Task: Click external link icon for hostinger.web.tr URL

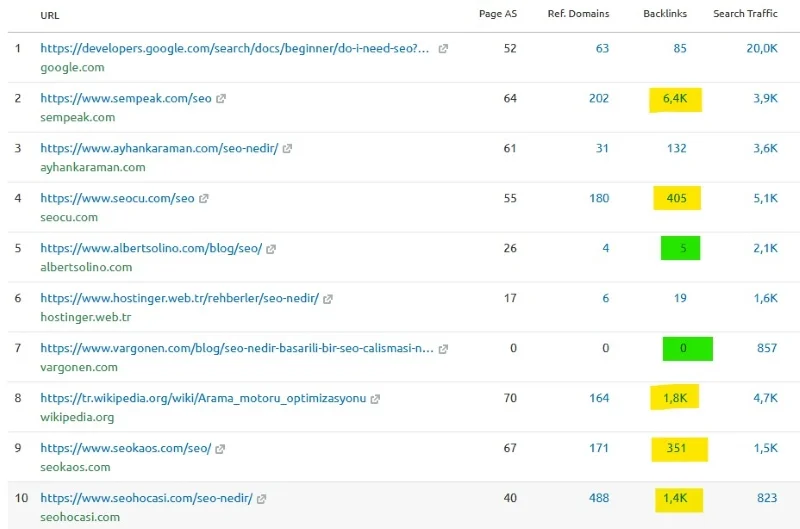Action: tap(328, 299)
